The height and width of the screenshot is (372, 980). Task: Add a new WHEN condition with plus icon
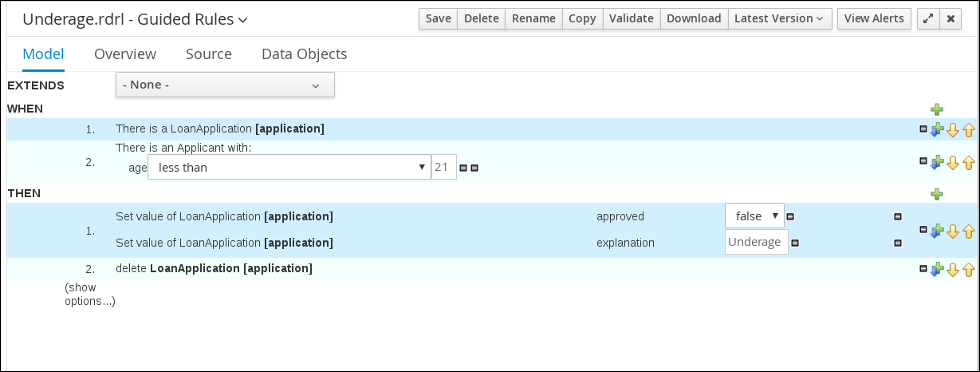pyautogui.click(x=936, y=109)
